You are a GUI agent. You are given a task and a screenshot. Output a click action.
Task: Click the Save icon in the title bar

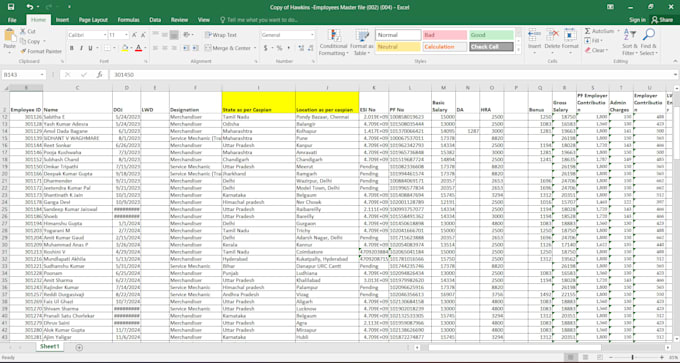pos(11,7)
